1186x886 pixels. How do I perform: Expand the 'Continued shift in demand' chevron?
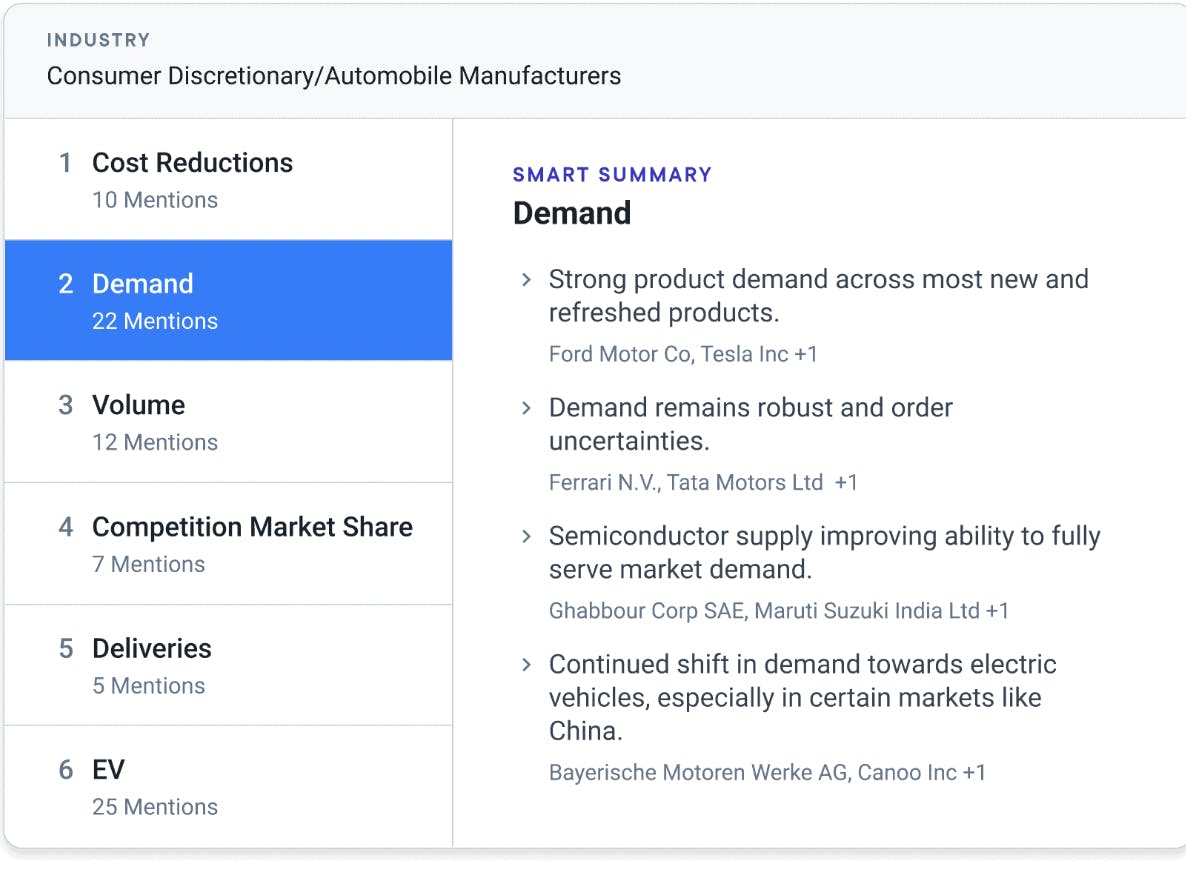click(526, 665)
